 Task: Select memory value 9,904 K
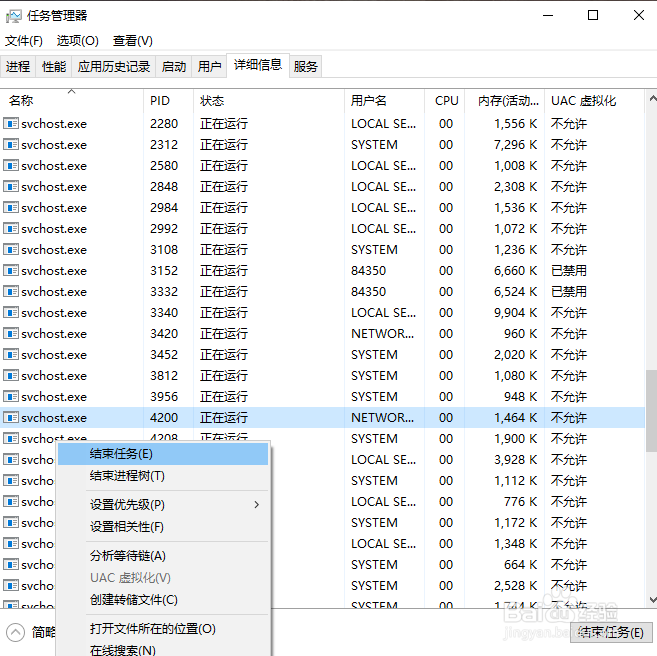515,313
